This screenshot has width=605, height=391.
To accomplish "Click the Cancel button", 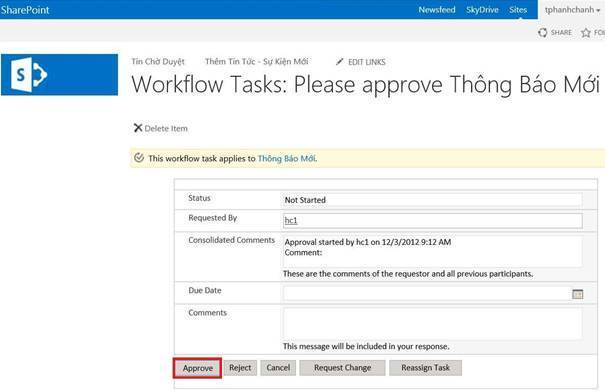I will point(278,368).
